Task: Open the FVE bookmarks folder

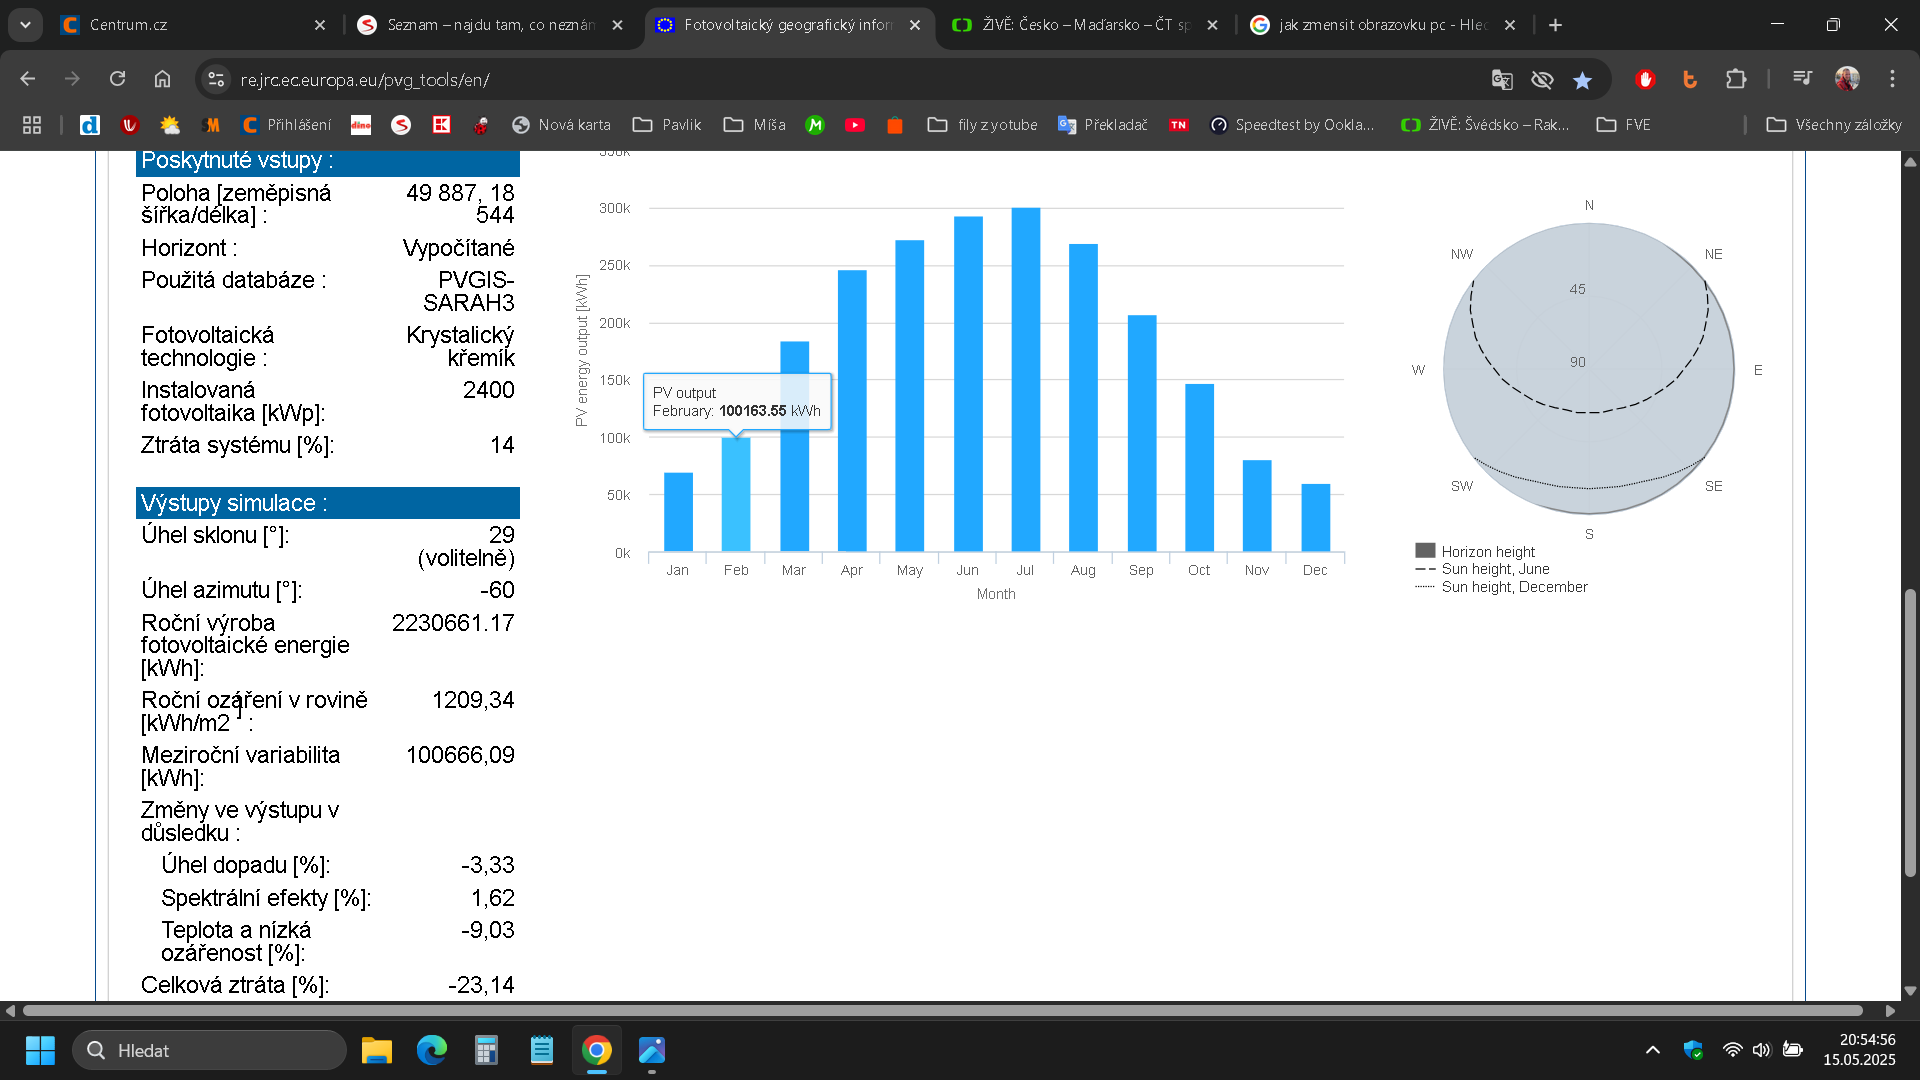Action: click(x=1624, y=125)
